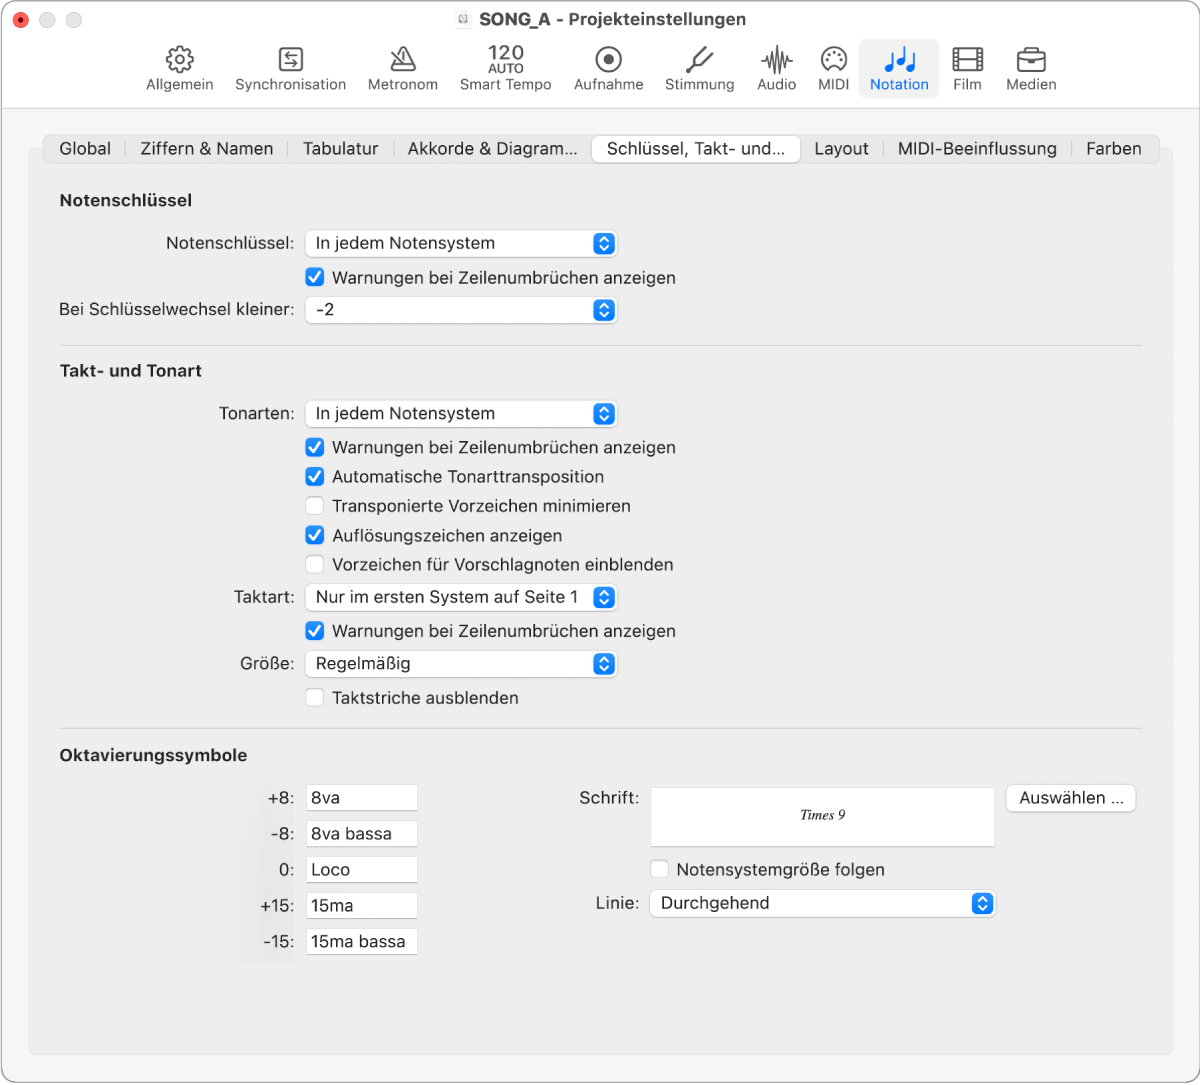Screen dimensions: 1200x1085
Task: Open the Allgemein gear settings pane
Action: click(180, 69)
